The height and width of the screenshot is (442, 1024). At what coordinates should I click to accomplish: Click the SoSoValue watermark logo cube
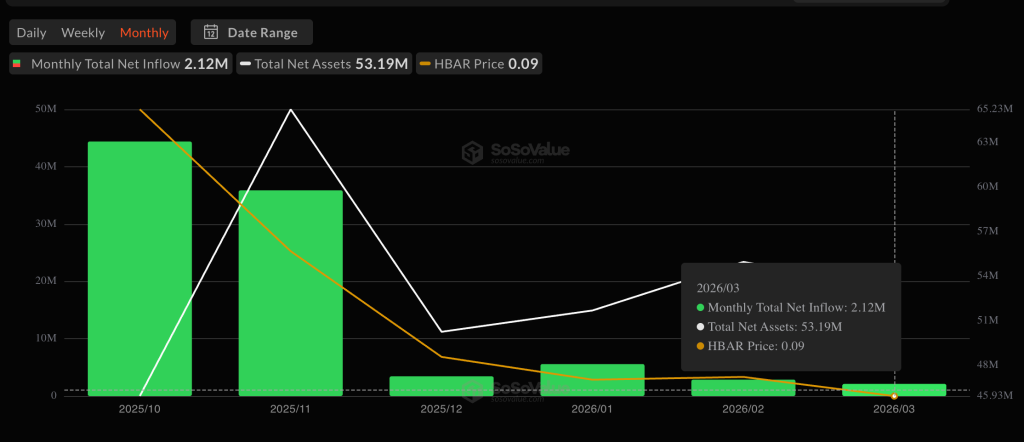pyautogui.click(x=472, y=153)
